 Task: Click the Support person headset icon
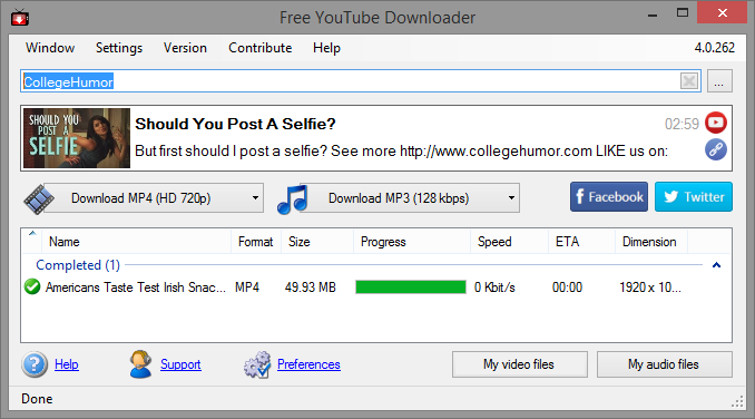[x=141, y=364]
